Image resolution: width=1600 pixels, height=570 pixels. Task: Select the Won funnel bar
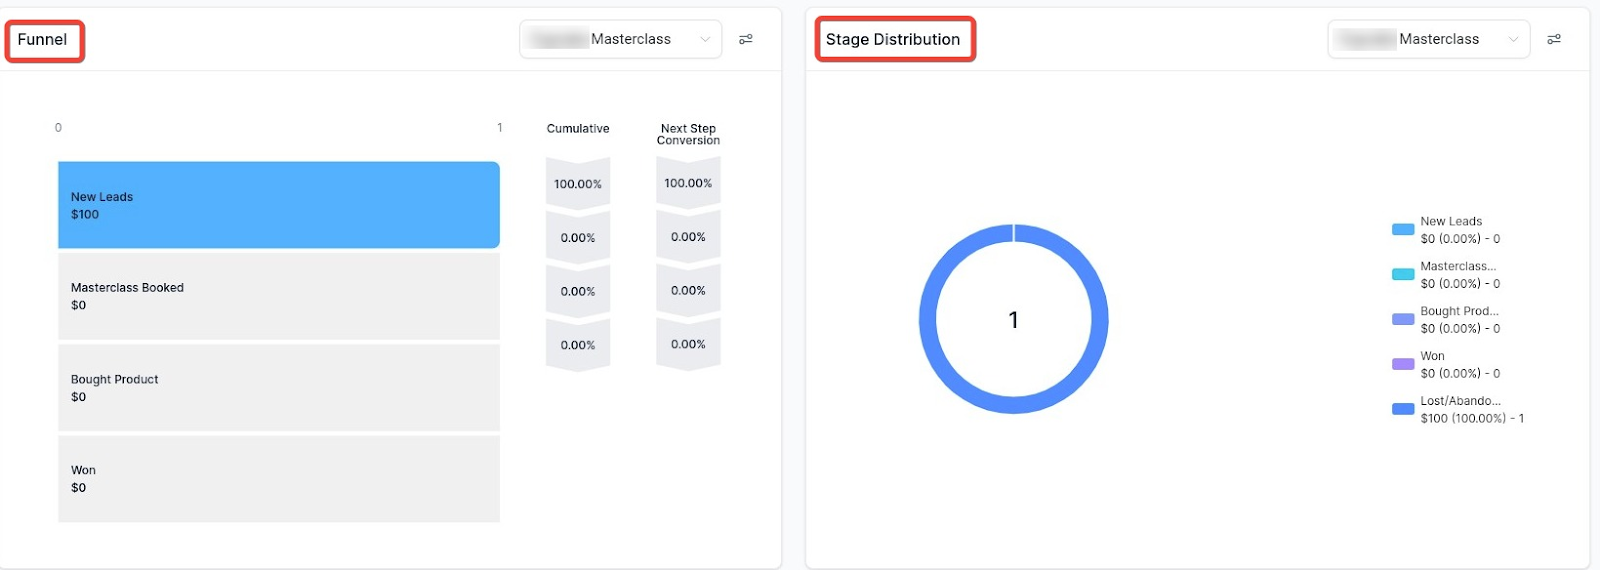[278, 479]
